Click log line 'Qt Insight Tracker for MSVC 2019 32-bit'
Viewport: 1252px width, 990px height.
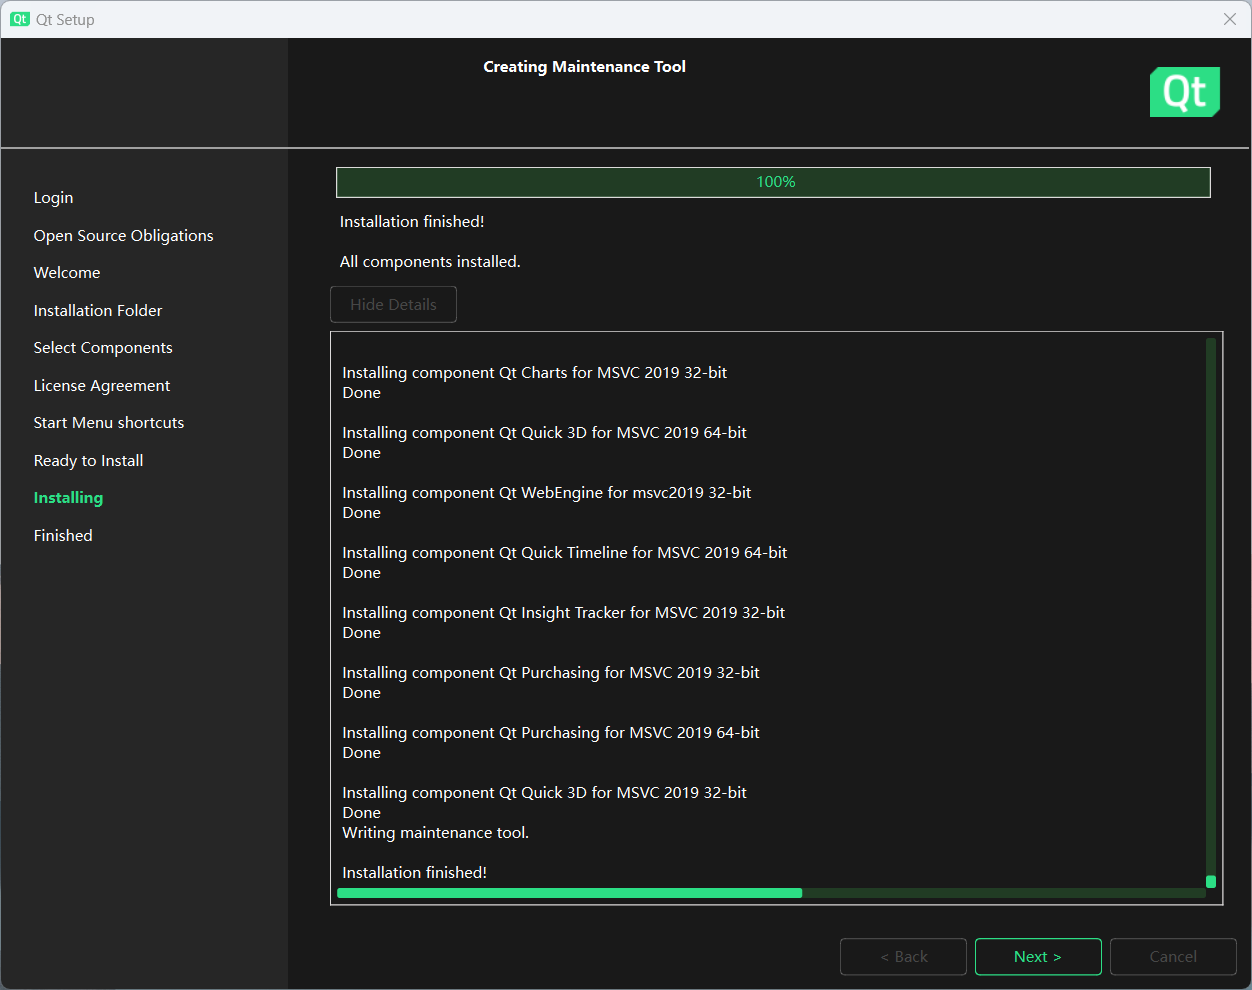[x=564, y=613]
